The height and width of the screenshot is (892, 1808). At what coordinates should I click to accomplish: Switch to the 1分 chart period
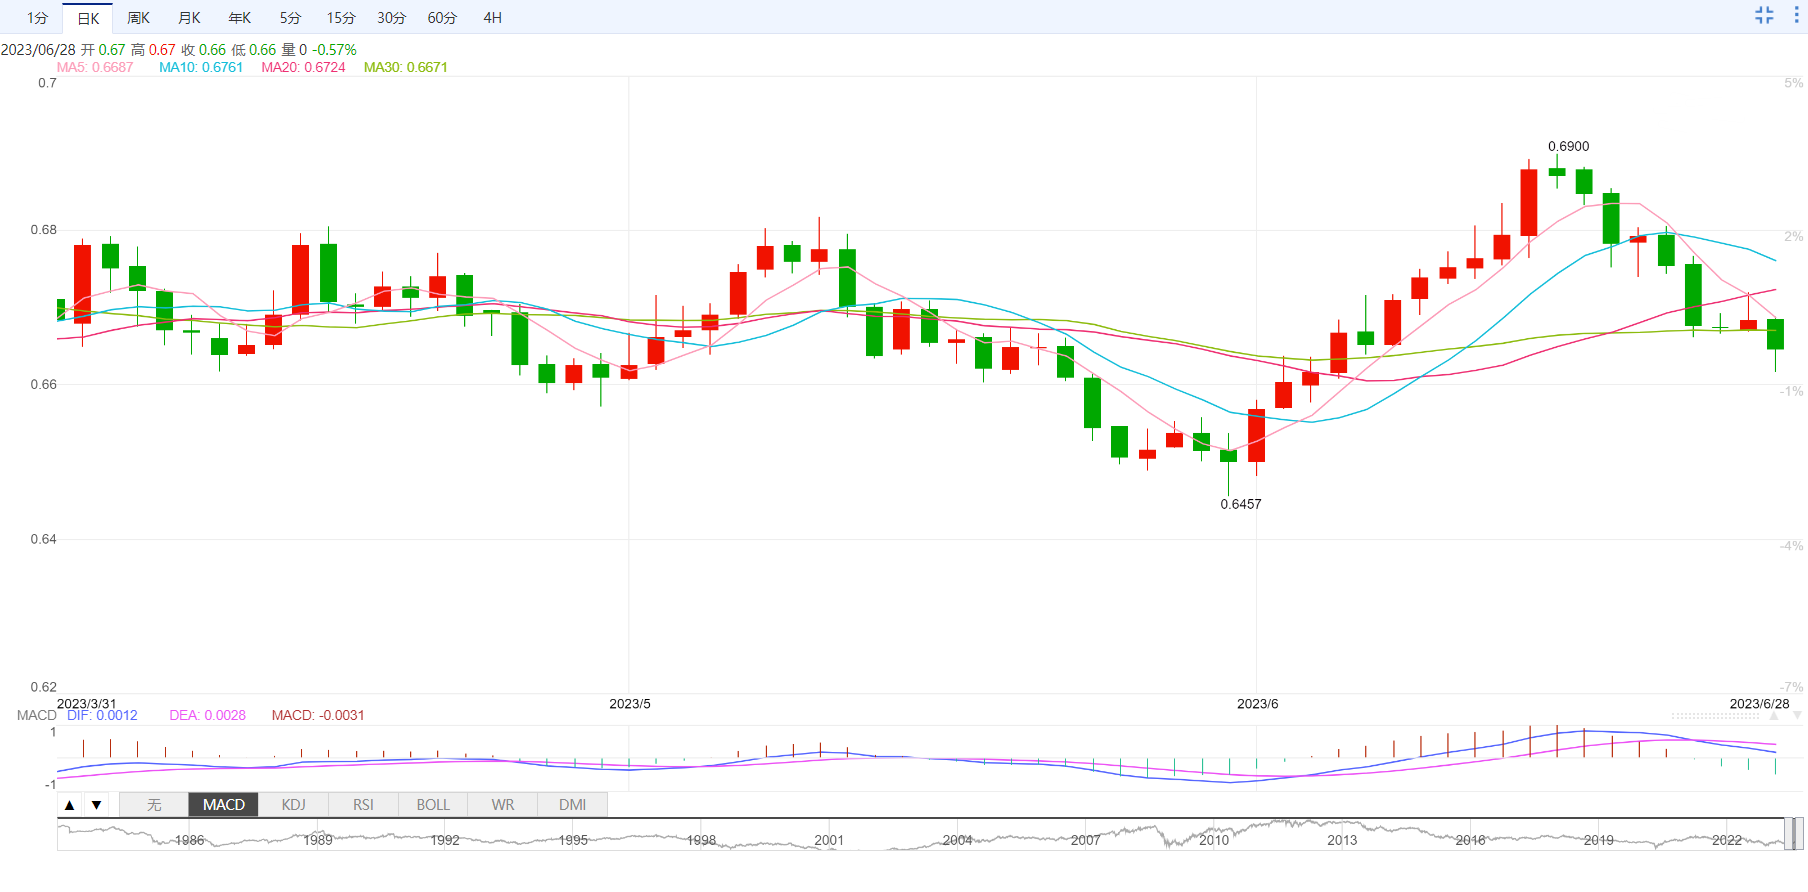click(37, 18)
